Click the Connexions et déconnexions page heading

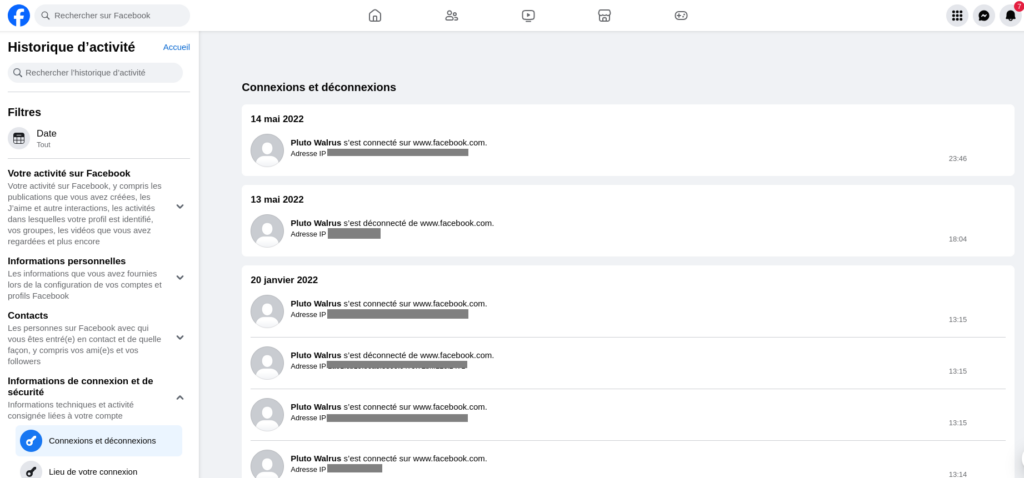pos(319,87)
